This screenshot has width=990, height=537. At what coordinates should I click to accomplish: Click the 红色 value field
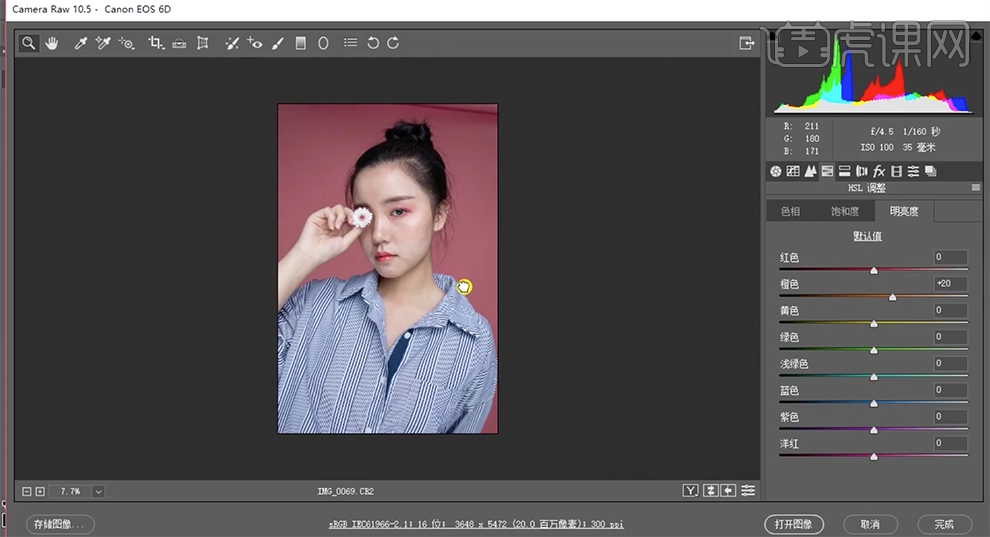coord(950,257)
